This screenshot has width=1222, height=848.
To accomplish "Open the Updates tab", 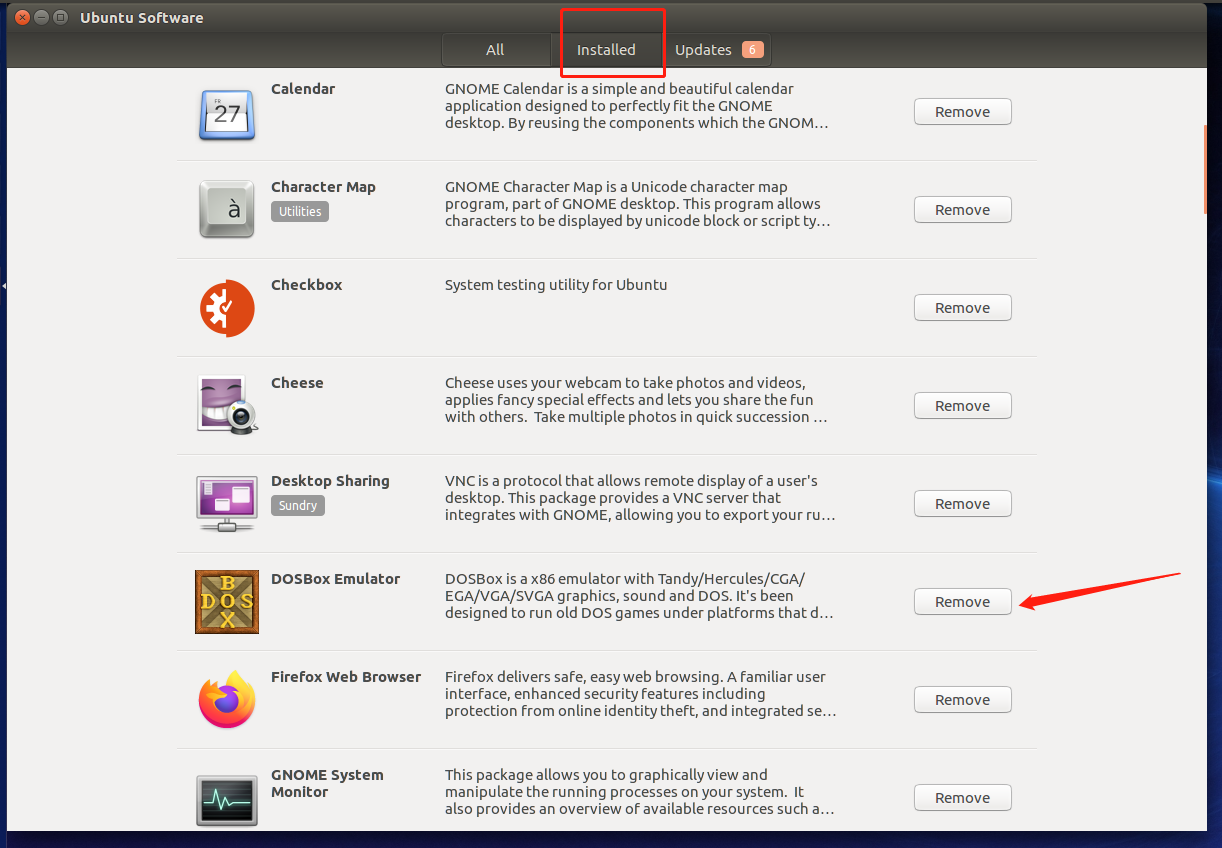I will [x=717, y=50].
